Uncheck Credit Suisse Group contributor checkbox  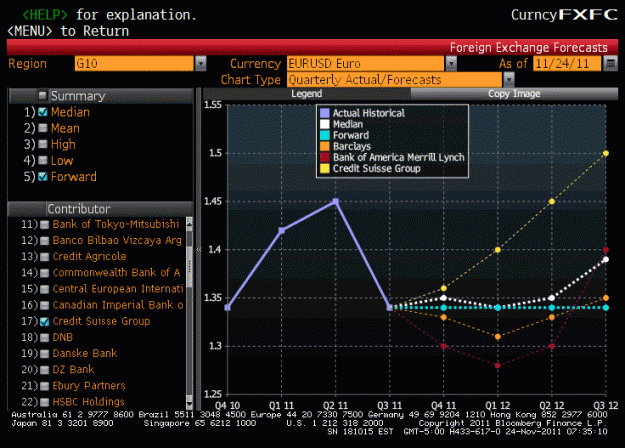pos(45,321)
